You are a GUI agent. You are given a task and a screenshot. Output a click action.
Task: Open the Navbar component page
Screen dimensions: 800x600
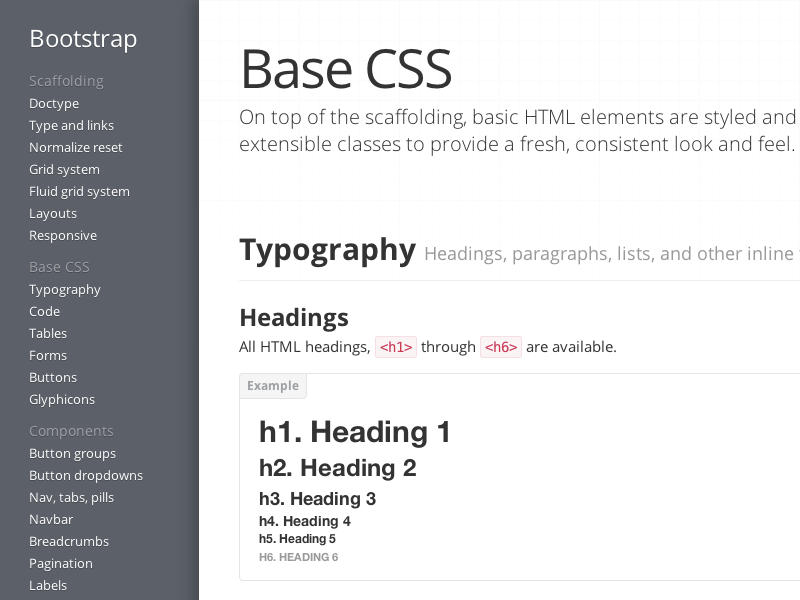tap(51, 519)
